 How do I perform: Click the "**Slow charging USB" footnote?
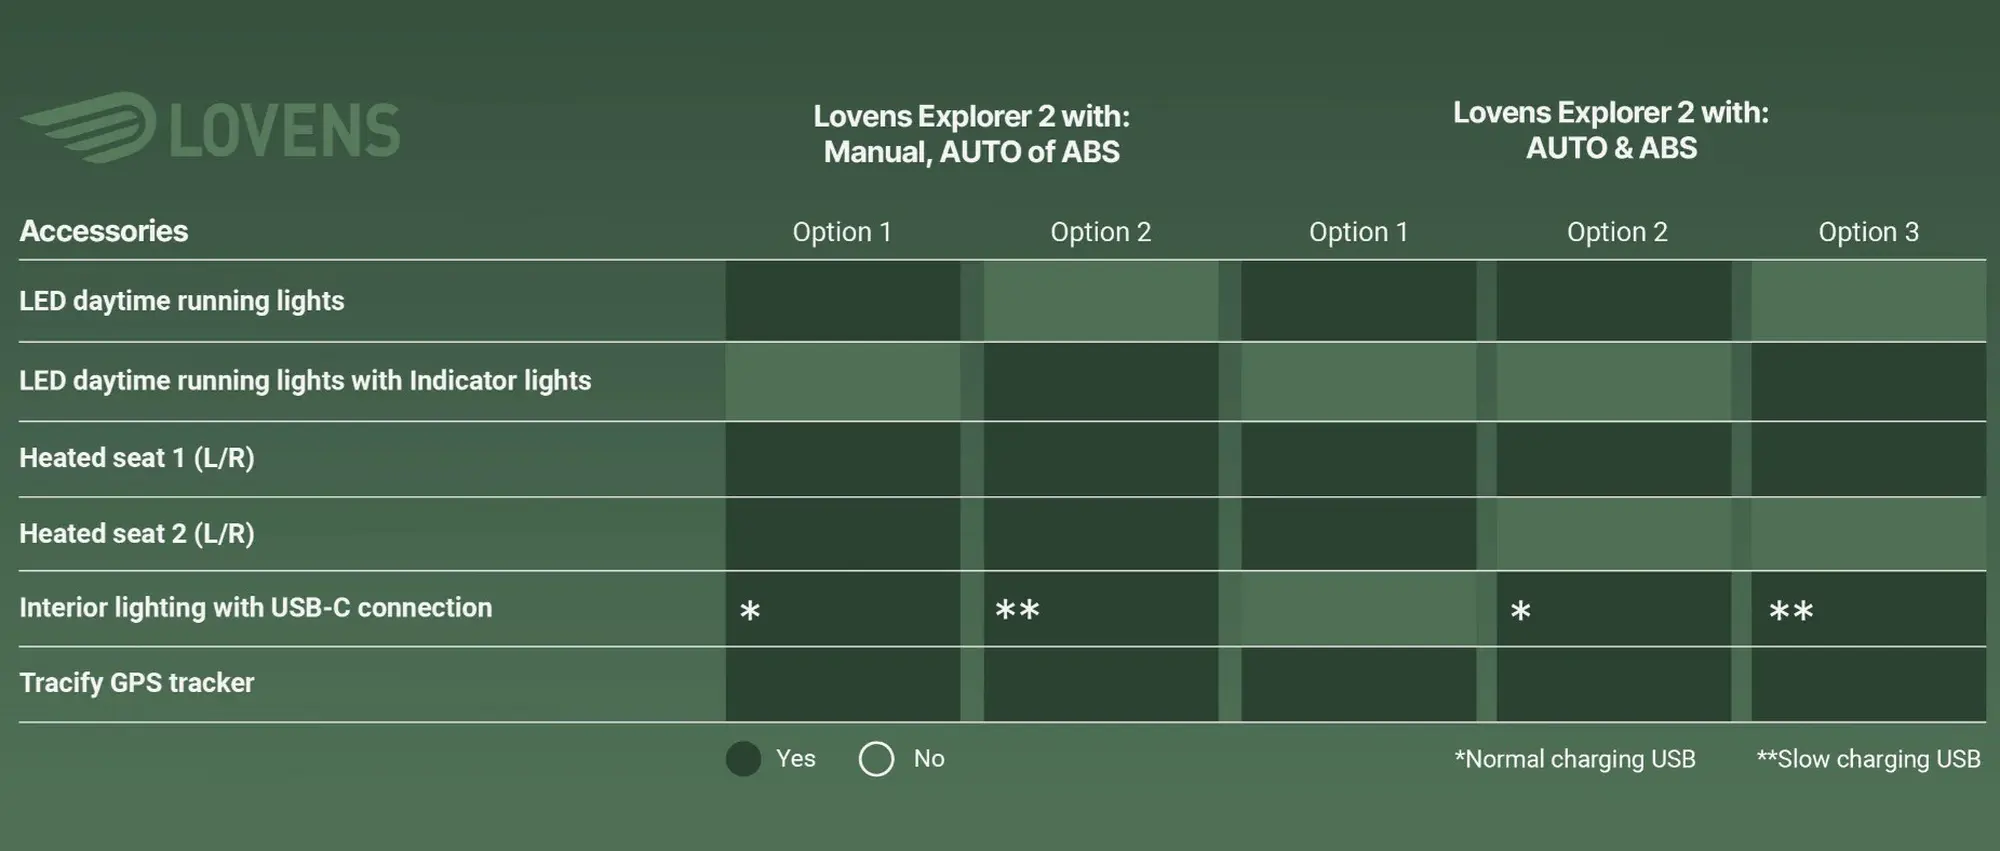tap(1868, 759)
